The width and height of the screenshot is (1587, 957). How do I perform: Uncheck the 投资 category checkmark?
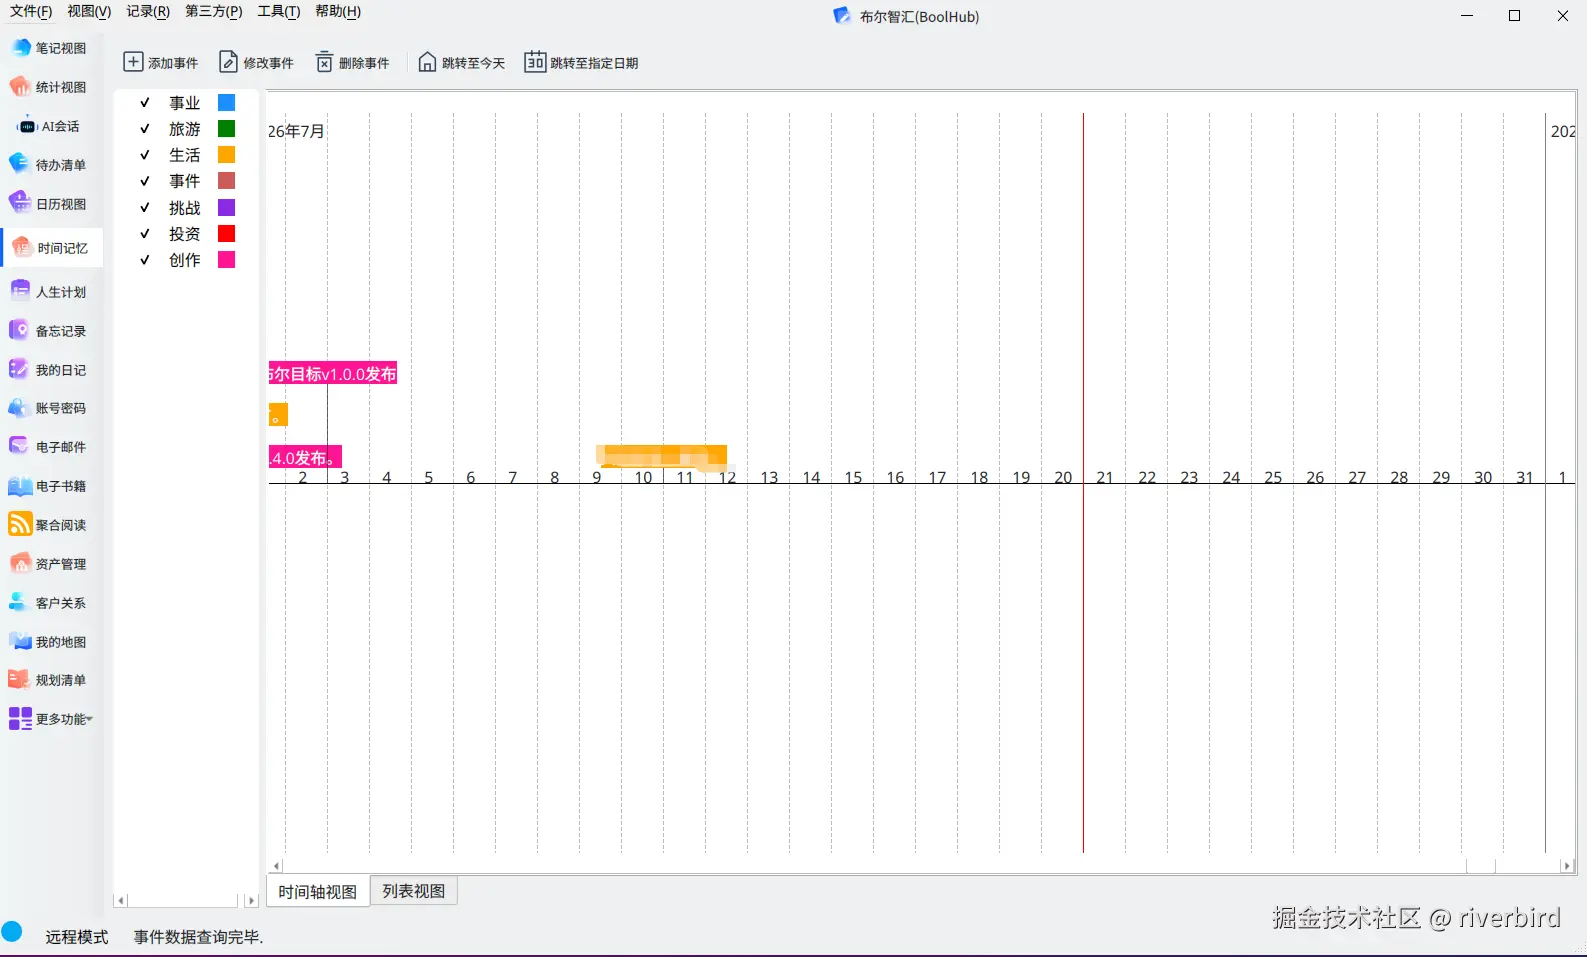(x=145, y=234)
